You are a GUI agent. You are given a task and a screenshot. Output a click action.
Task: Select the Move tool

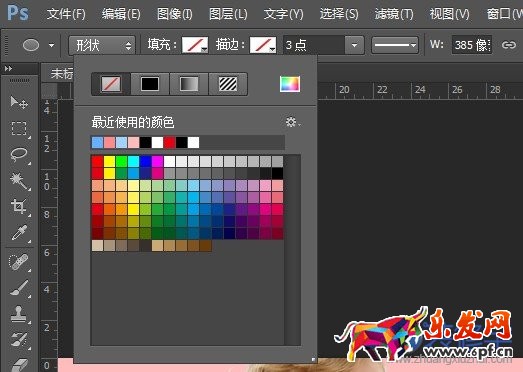point(19,102)
